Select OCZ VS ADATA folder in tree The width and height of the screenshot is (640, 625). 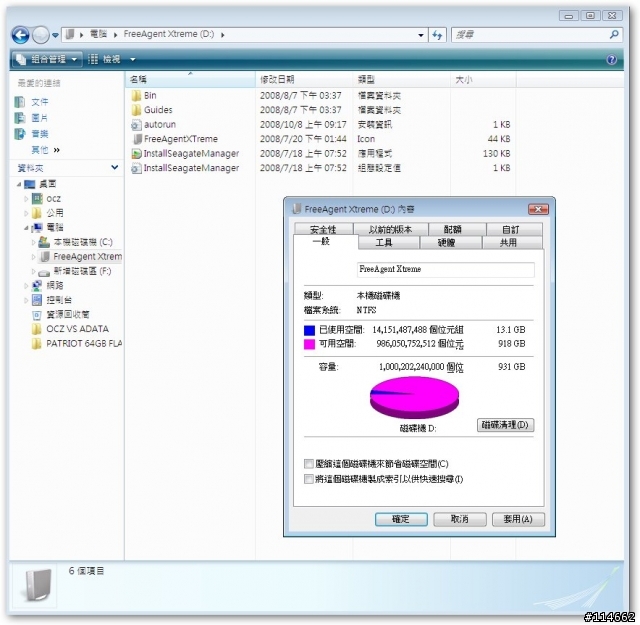pos(70,329)
